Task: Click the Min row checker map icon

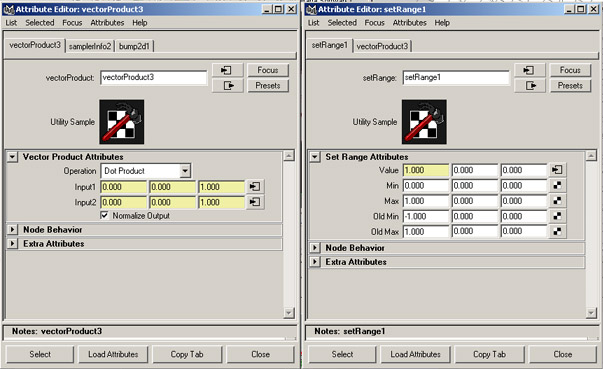Action: pos(557,185)
